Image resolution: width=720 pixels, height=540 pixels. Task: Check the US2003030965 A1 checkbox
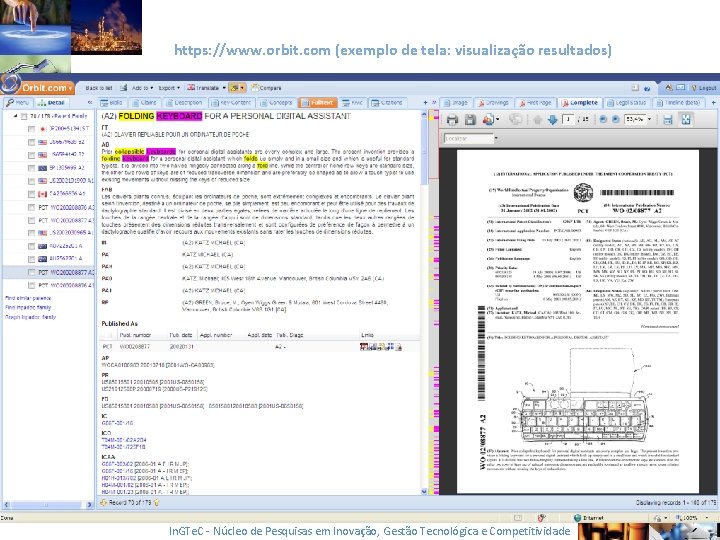click(x=31, y=233)
